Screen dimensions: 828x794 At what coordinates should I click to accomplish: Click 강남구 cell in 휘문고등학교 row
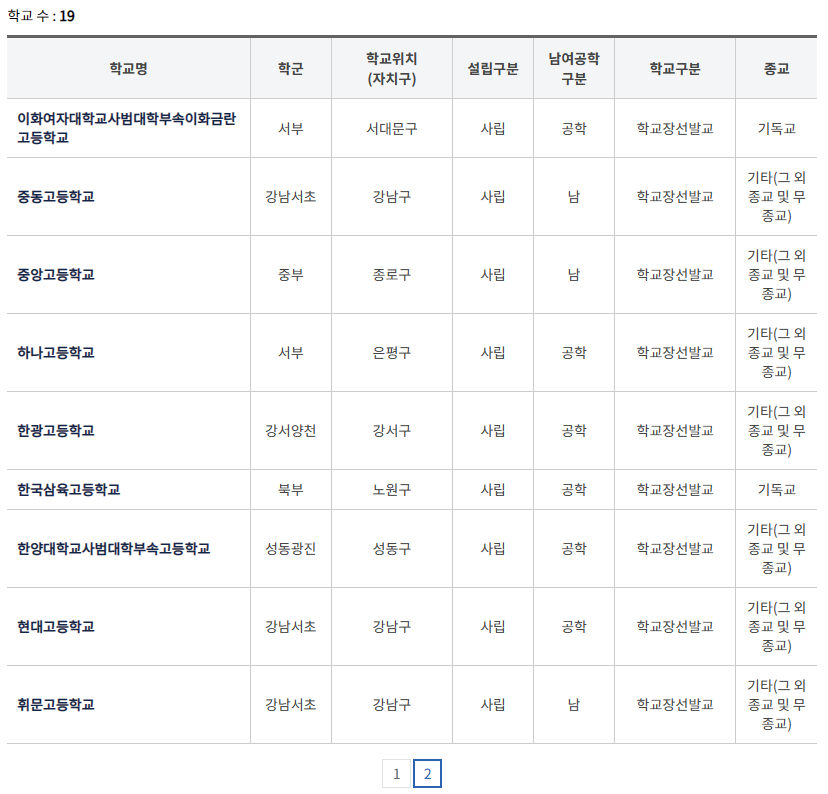click(392, 705)
